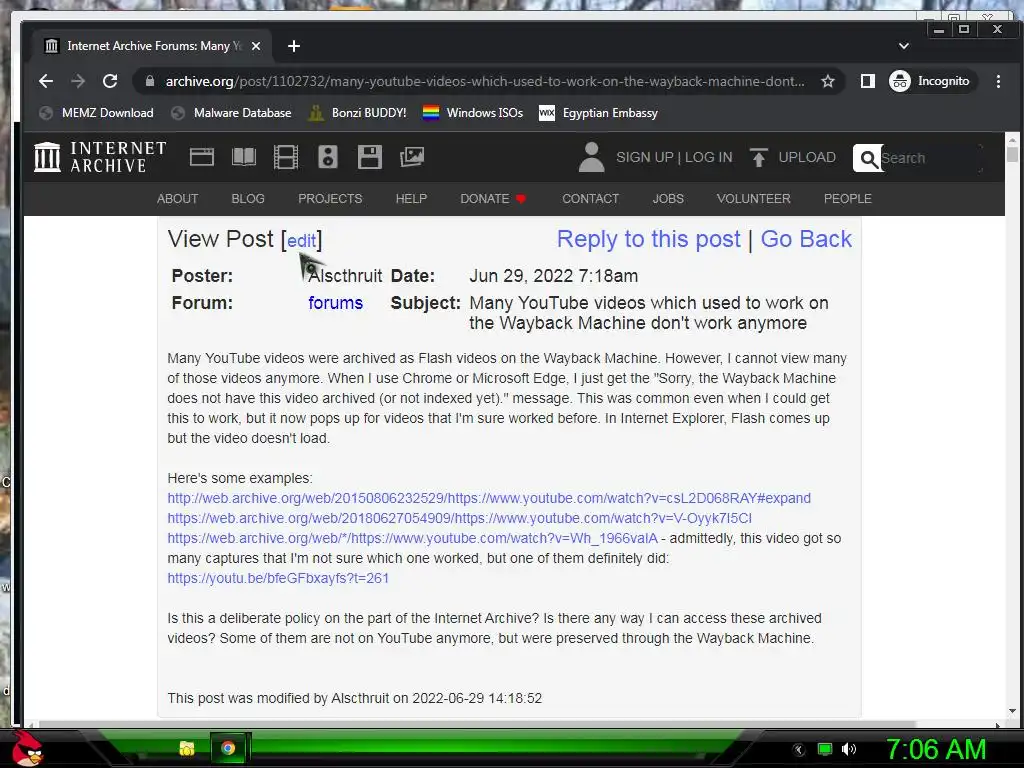
Task: Reload the page
Action: (x=110, y=81)
